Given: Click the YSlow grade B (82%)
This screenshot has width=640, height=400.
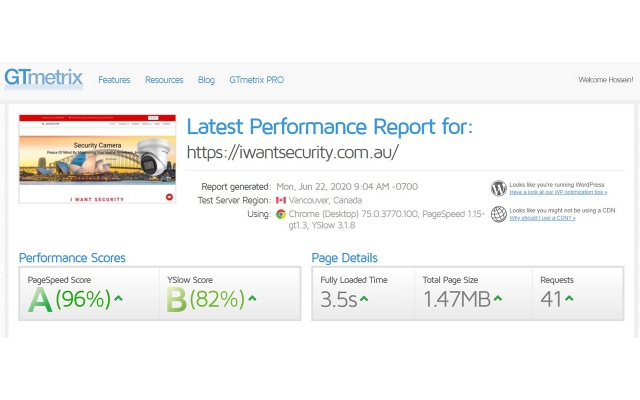Looking at the screenshot, I should pos(206,299).
